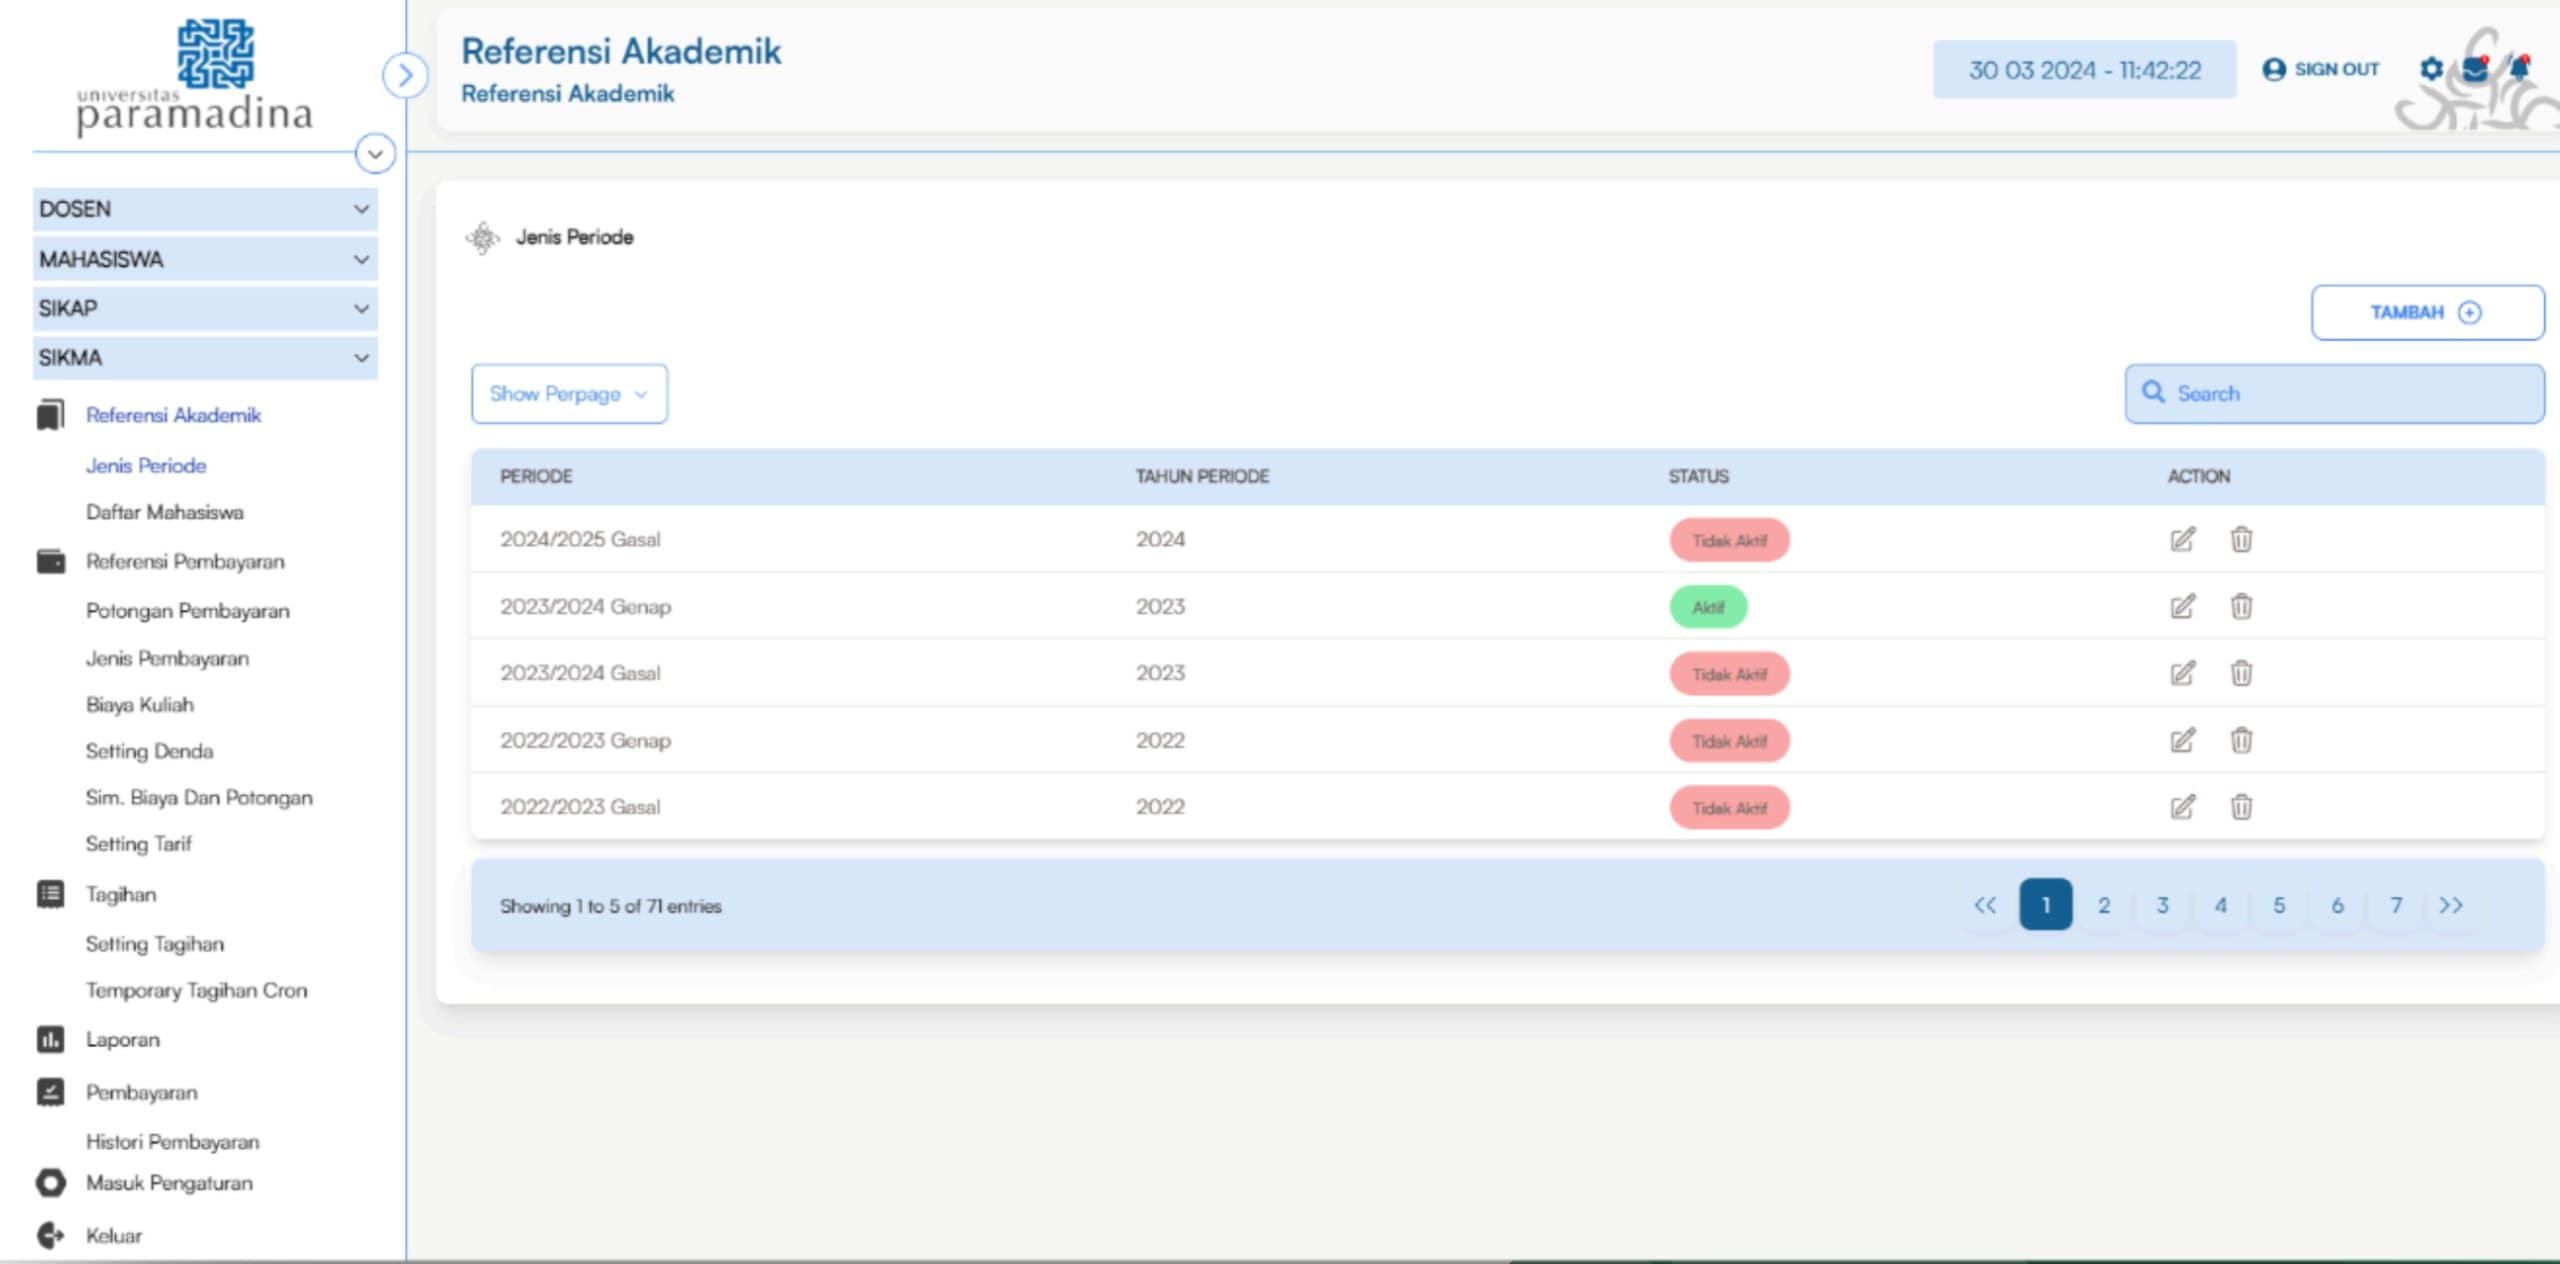2560x1264 pixels.
Task: Click the Search input field
Action: [x=2335, y=394]
